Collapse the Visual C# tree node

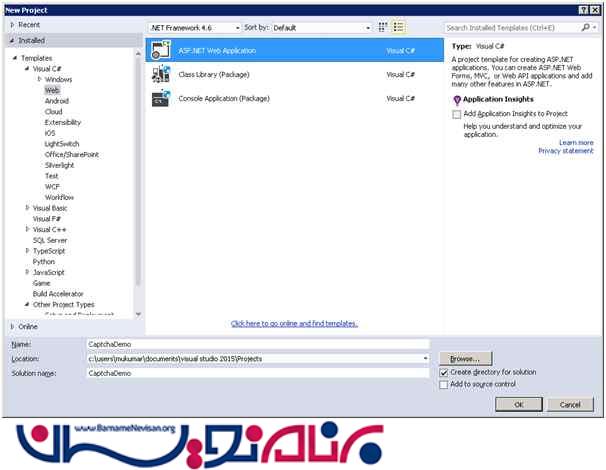click(27, 69)
